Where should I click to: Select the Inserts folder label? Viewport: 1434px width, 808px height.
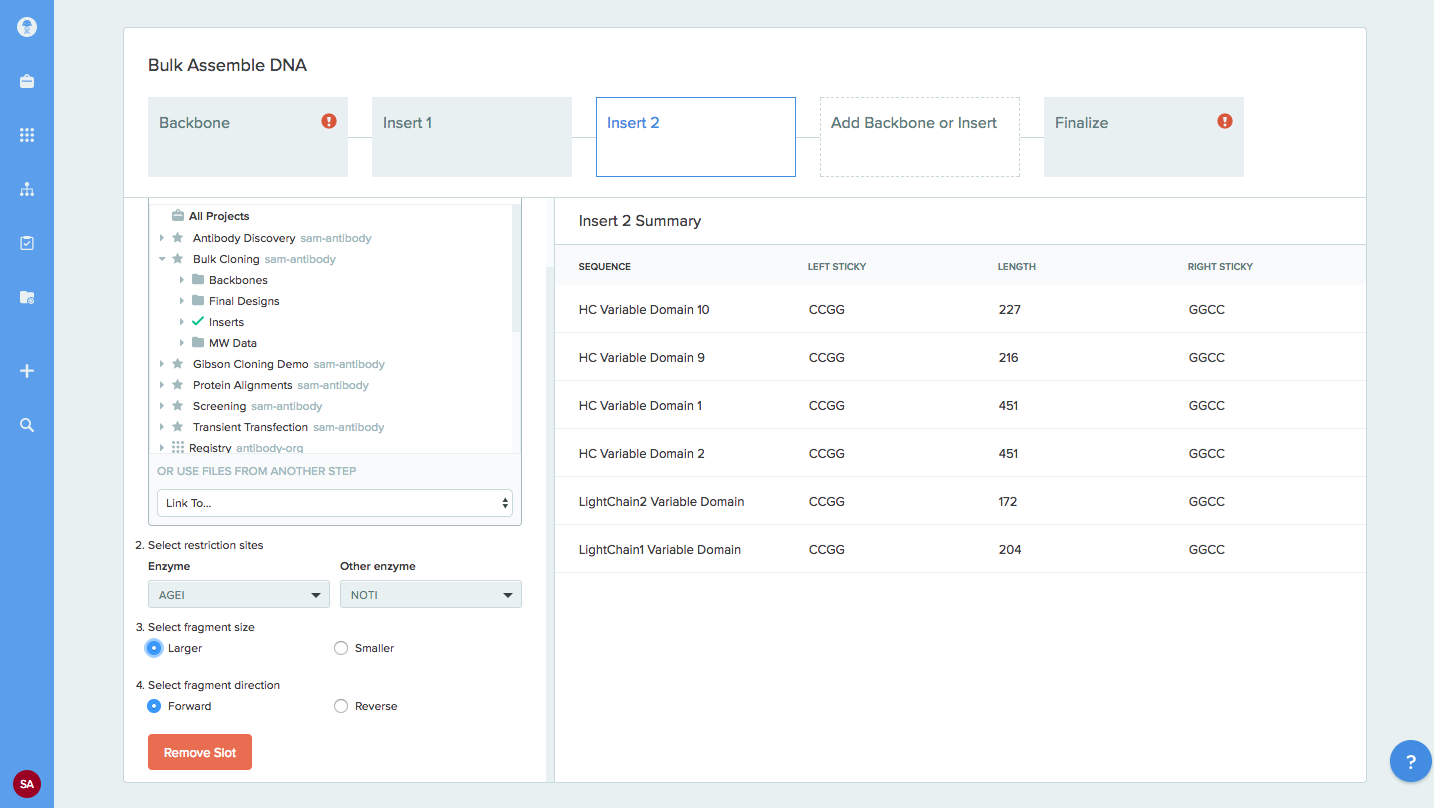pyautogui.click(x=226, y=322)
